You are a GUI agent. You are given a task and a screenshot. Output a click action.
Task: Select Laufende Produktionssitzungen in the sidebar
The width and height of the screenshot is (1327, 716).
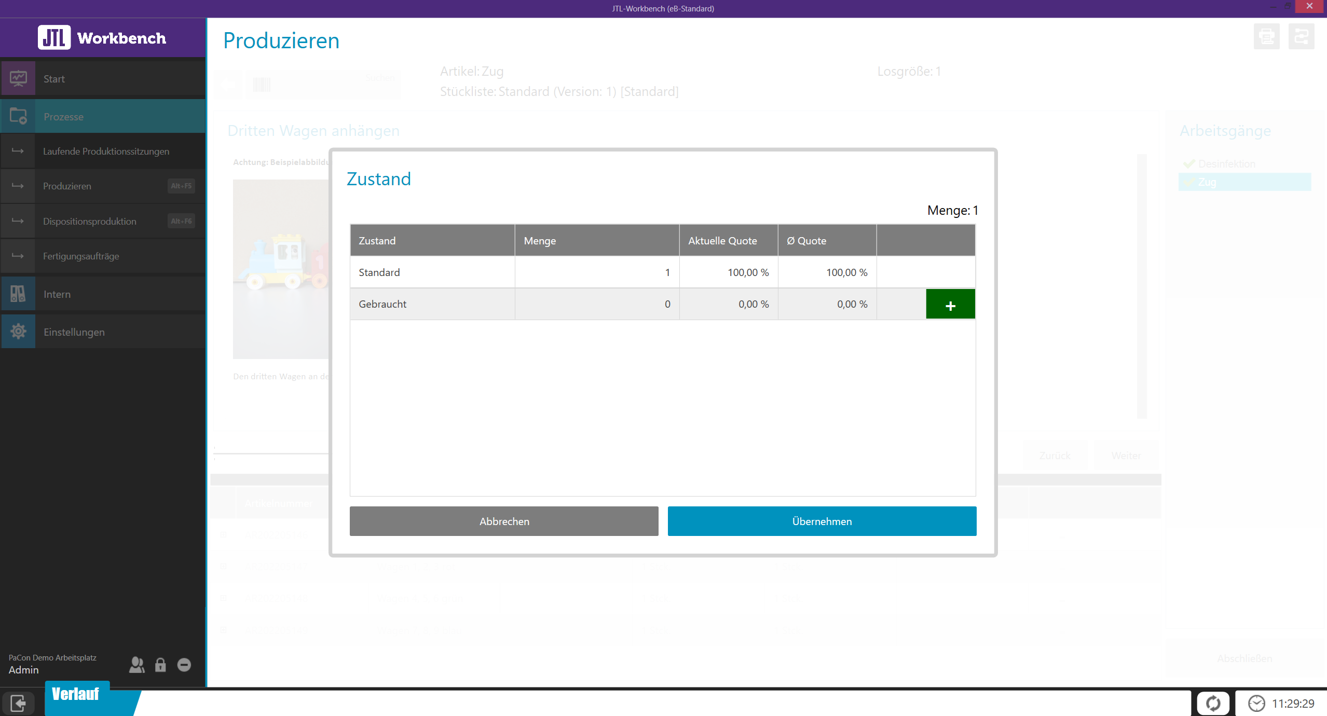[110, 151]
